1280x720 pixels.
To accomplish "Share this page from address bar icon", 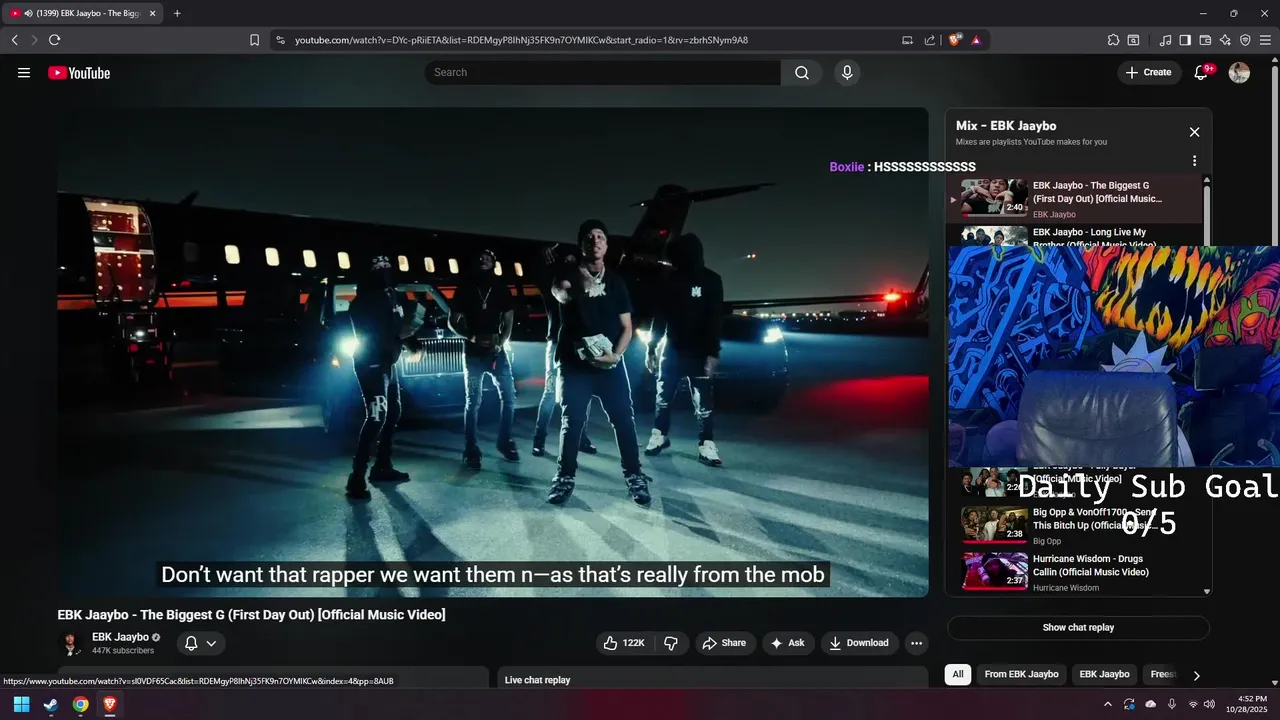I will [x=930, y=40].
